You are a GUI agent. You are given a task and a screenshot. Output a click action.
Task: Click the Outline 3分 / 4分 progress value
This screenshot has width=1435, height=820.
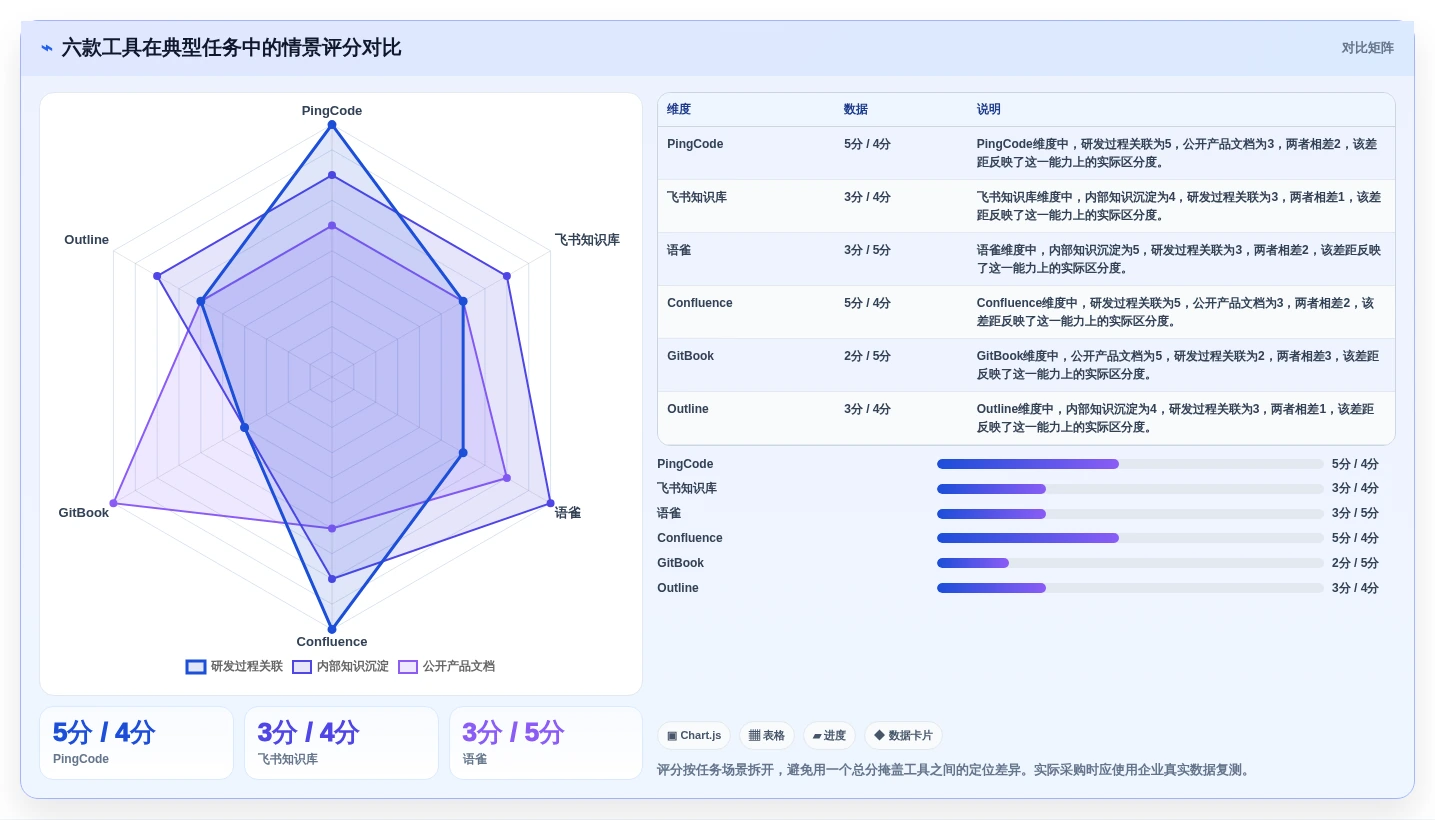coord(1355,588)
